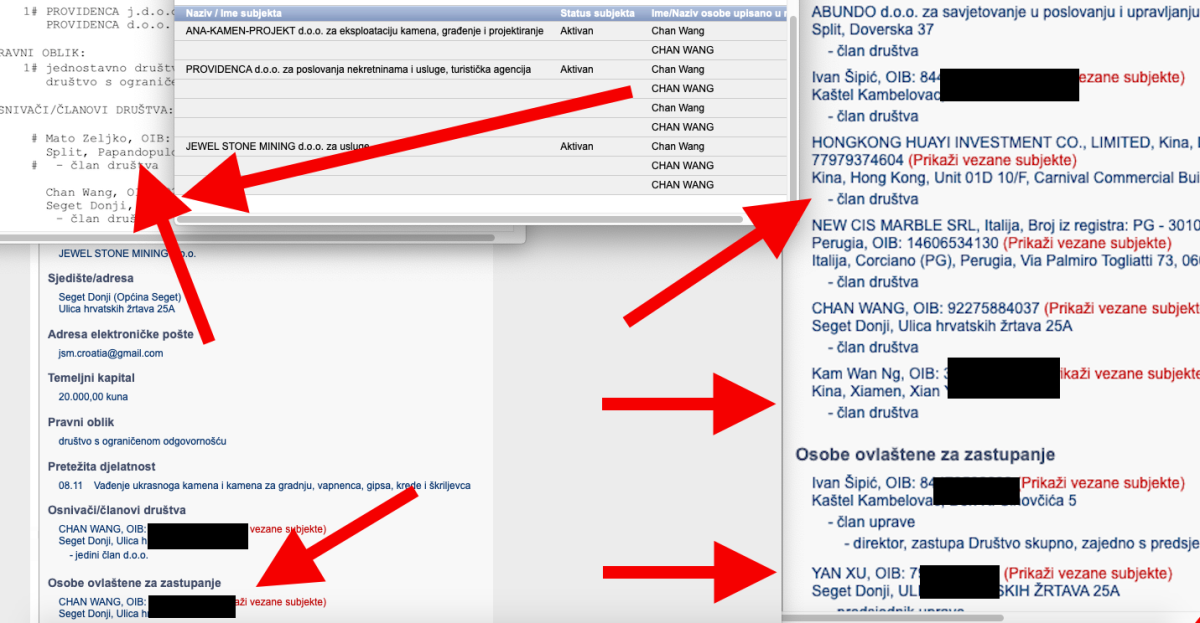The image size is (1200, 623).
Task: Open 'vezane subjekte' link under left-panel Osobe ovlaštene za zastupanje
Action: [x=281, y=601]
